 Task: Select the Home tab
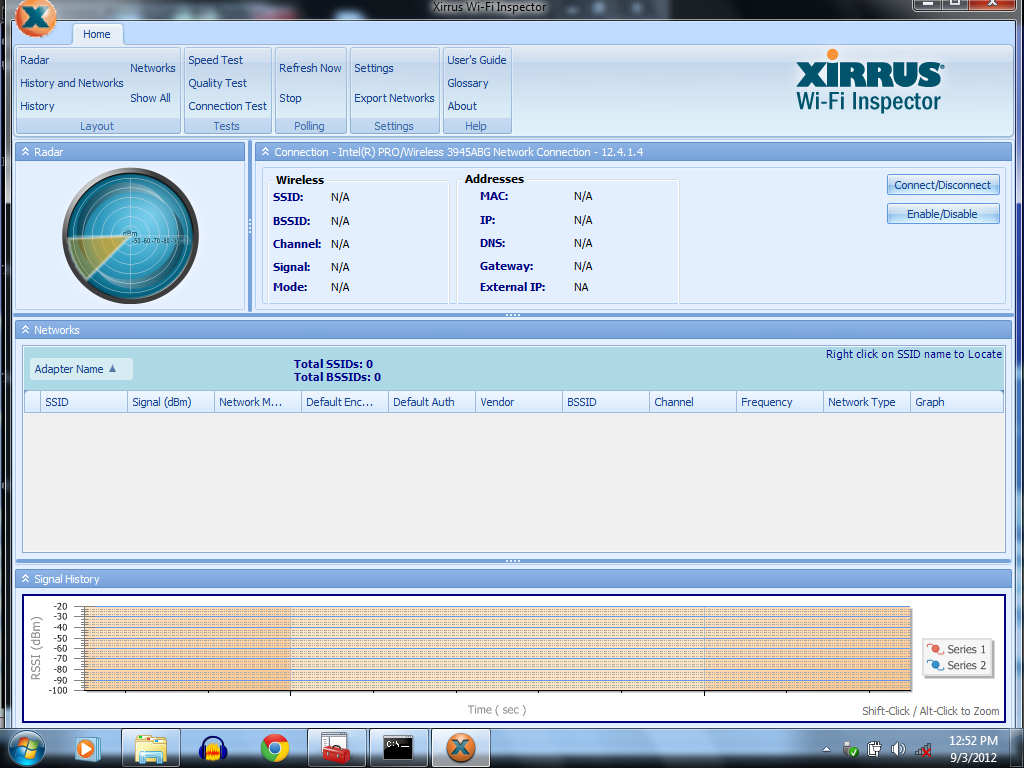(97, 33)
